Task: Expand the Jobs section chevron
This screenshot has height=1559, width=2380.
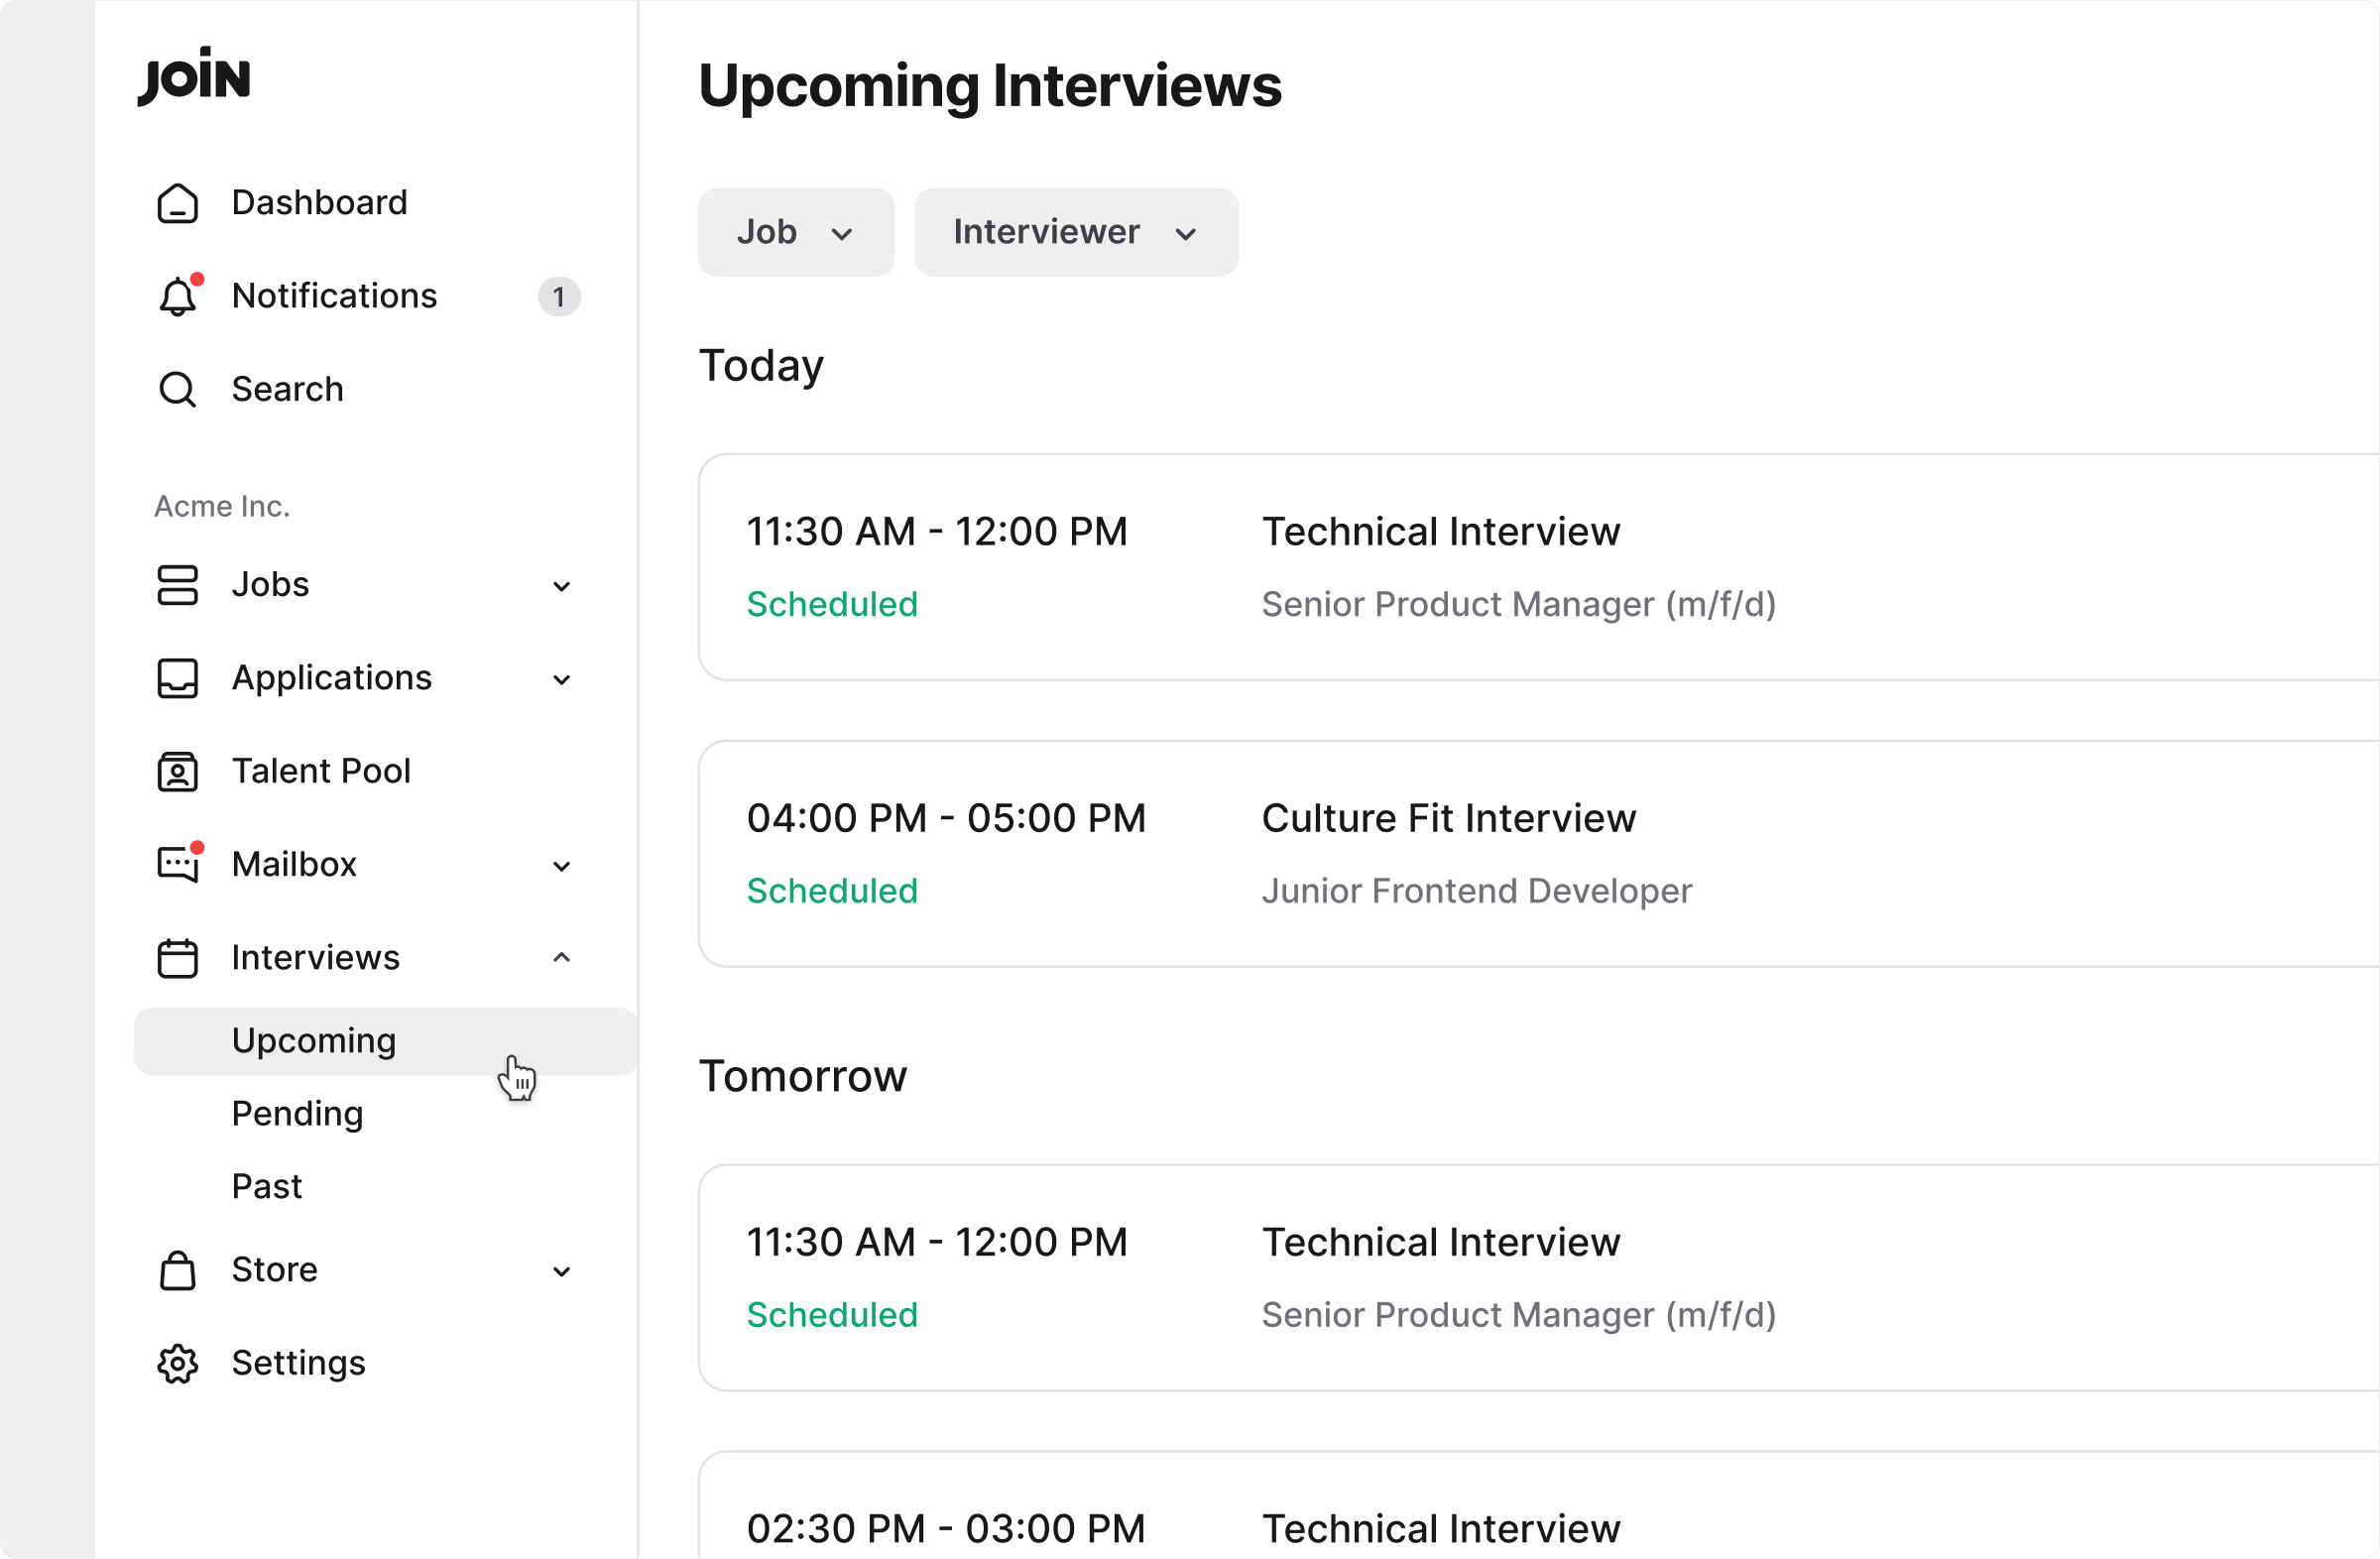Action: click(562, 586)
